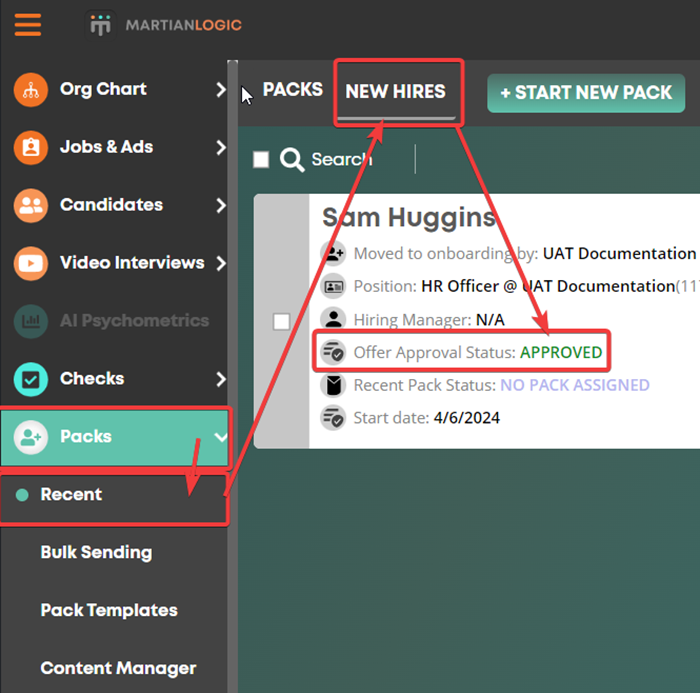Click the Hiring Manager person icon
Viewport: 700px width, 693px height.
pyautogui.click(x=333, y=319)
